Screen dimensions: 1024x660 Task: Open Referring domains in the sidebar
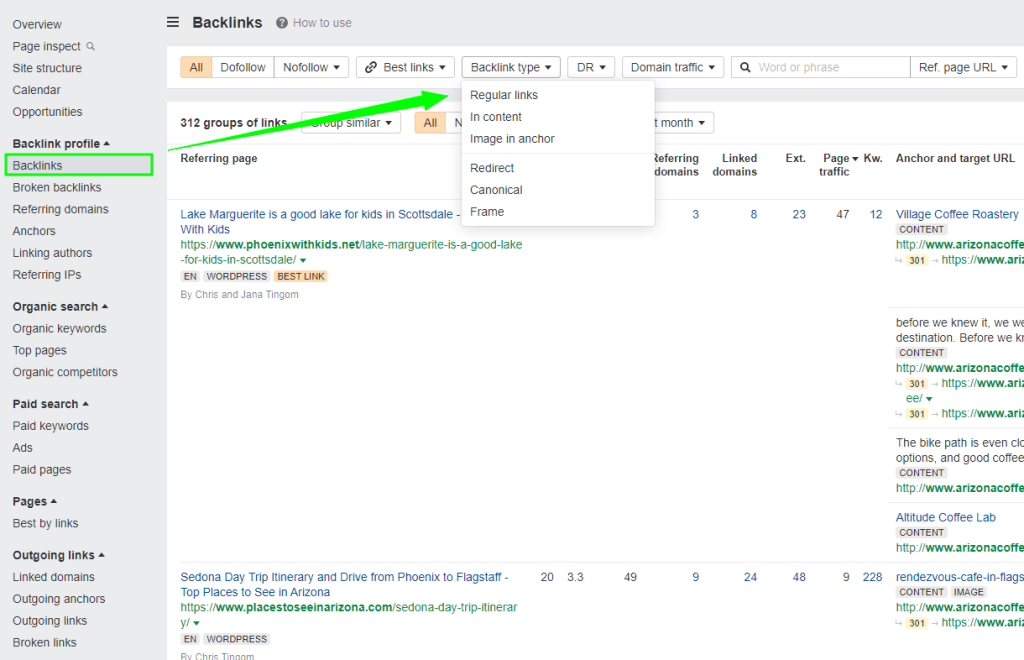tap(60, 209)
